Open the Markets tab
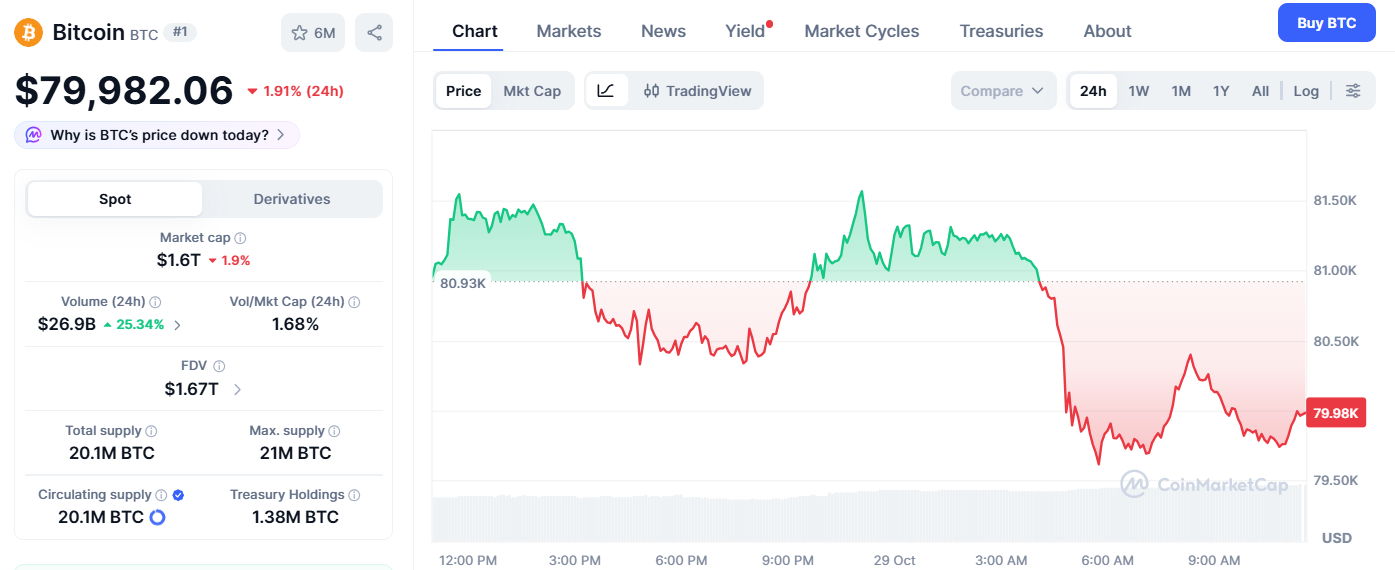 pos(569,31)
